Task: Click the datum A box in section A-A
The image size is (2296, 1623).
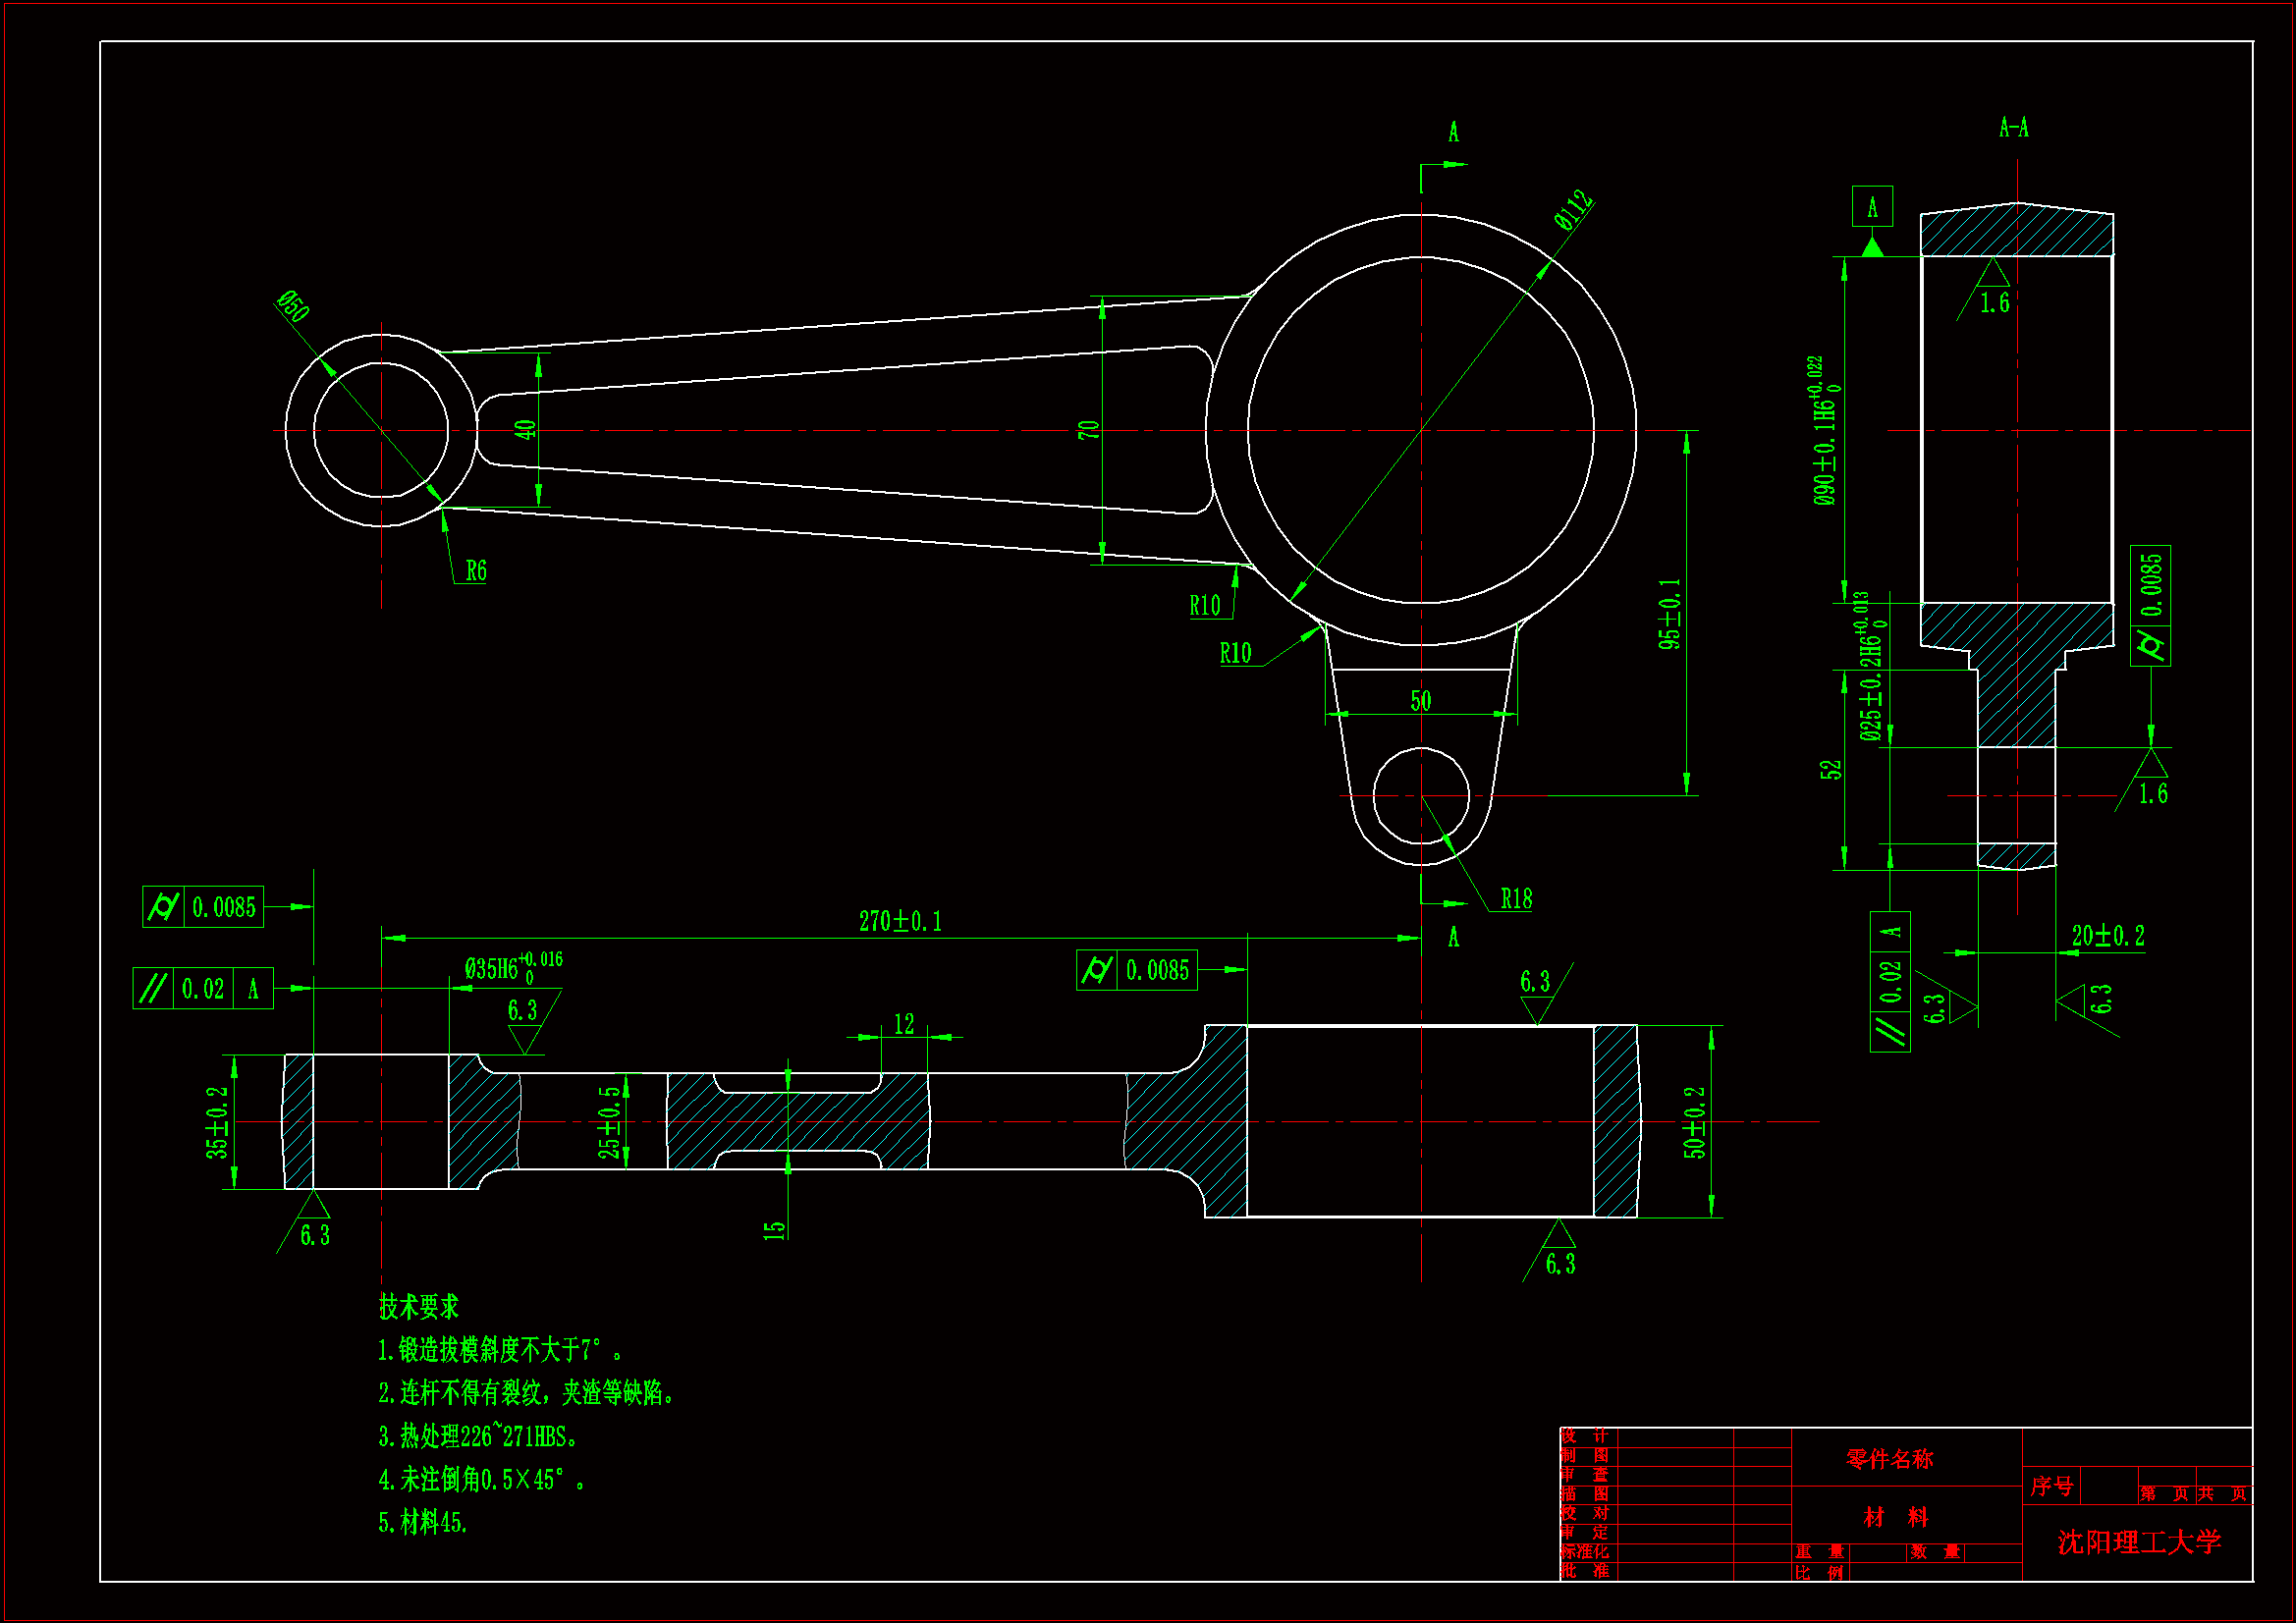Action: 1872,208
